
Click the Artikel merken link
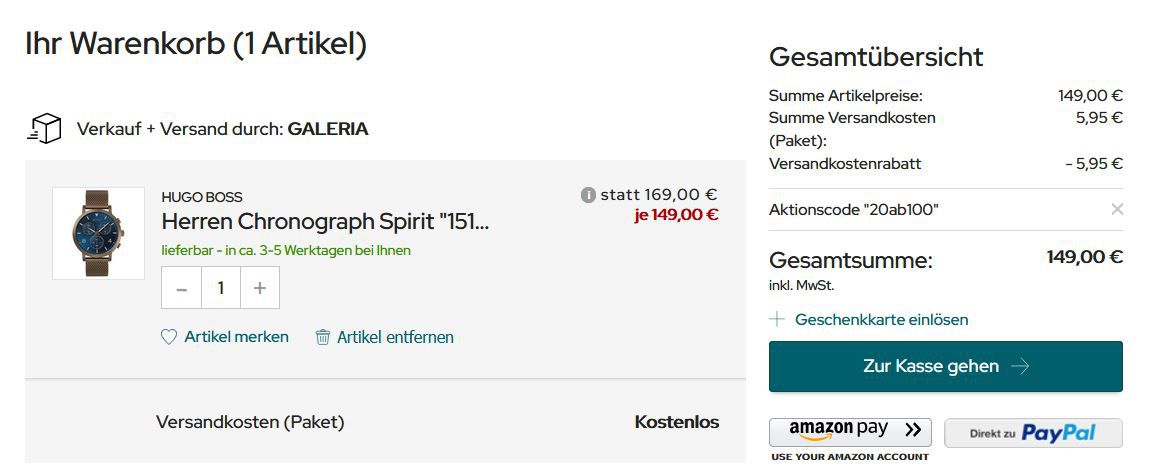click(x=236, y=337)
